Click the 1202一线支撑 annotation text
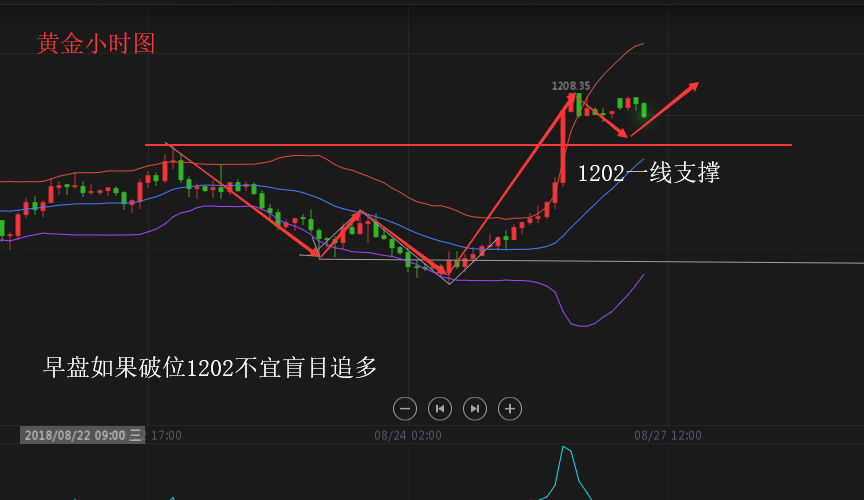This screenshot has height=500, width=864. pyautogui.click(x=649, y=173)
